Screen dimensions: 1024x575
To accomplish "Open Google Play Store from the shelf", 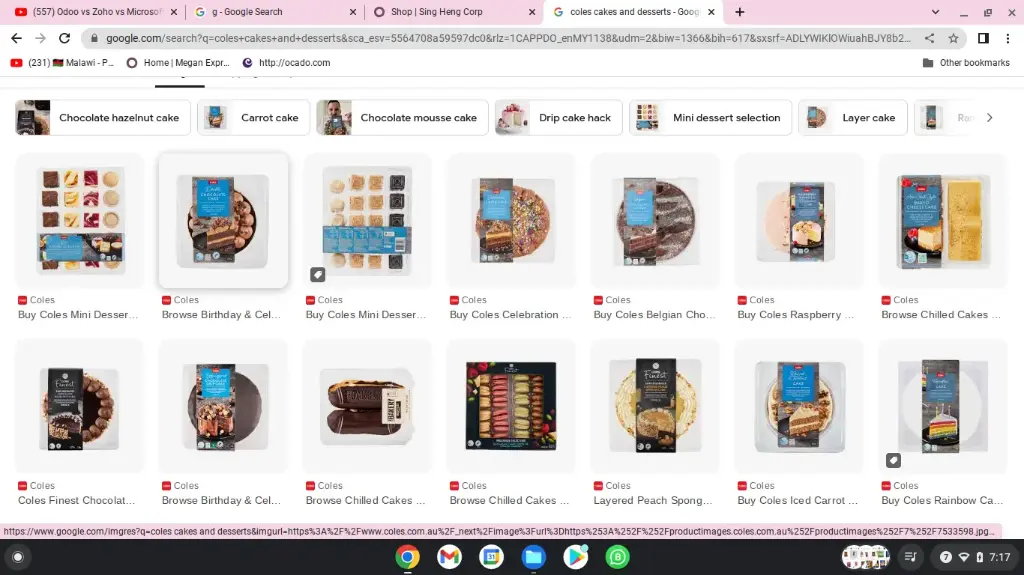I will (575, 557).
